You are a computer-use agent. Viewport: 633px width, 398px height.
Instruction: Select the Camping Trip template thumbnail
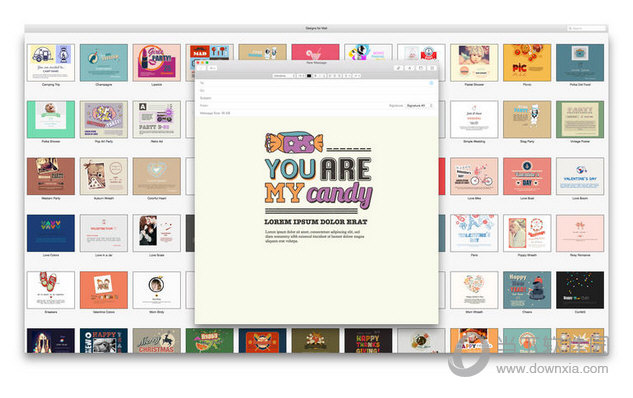point(51,63)
